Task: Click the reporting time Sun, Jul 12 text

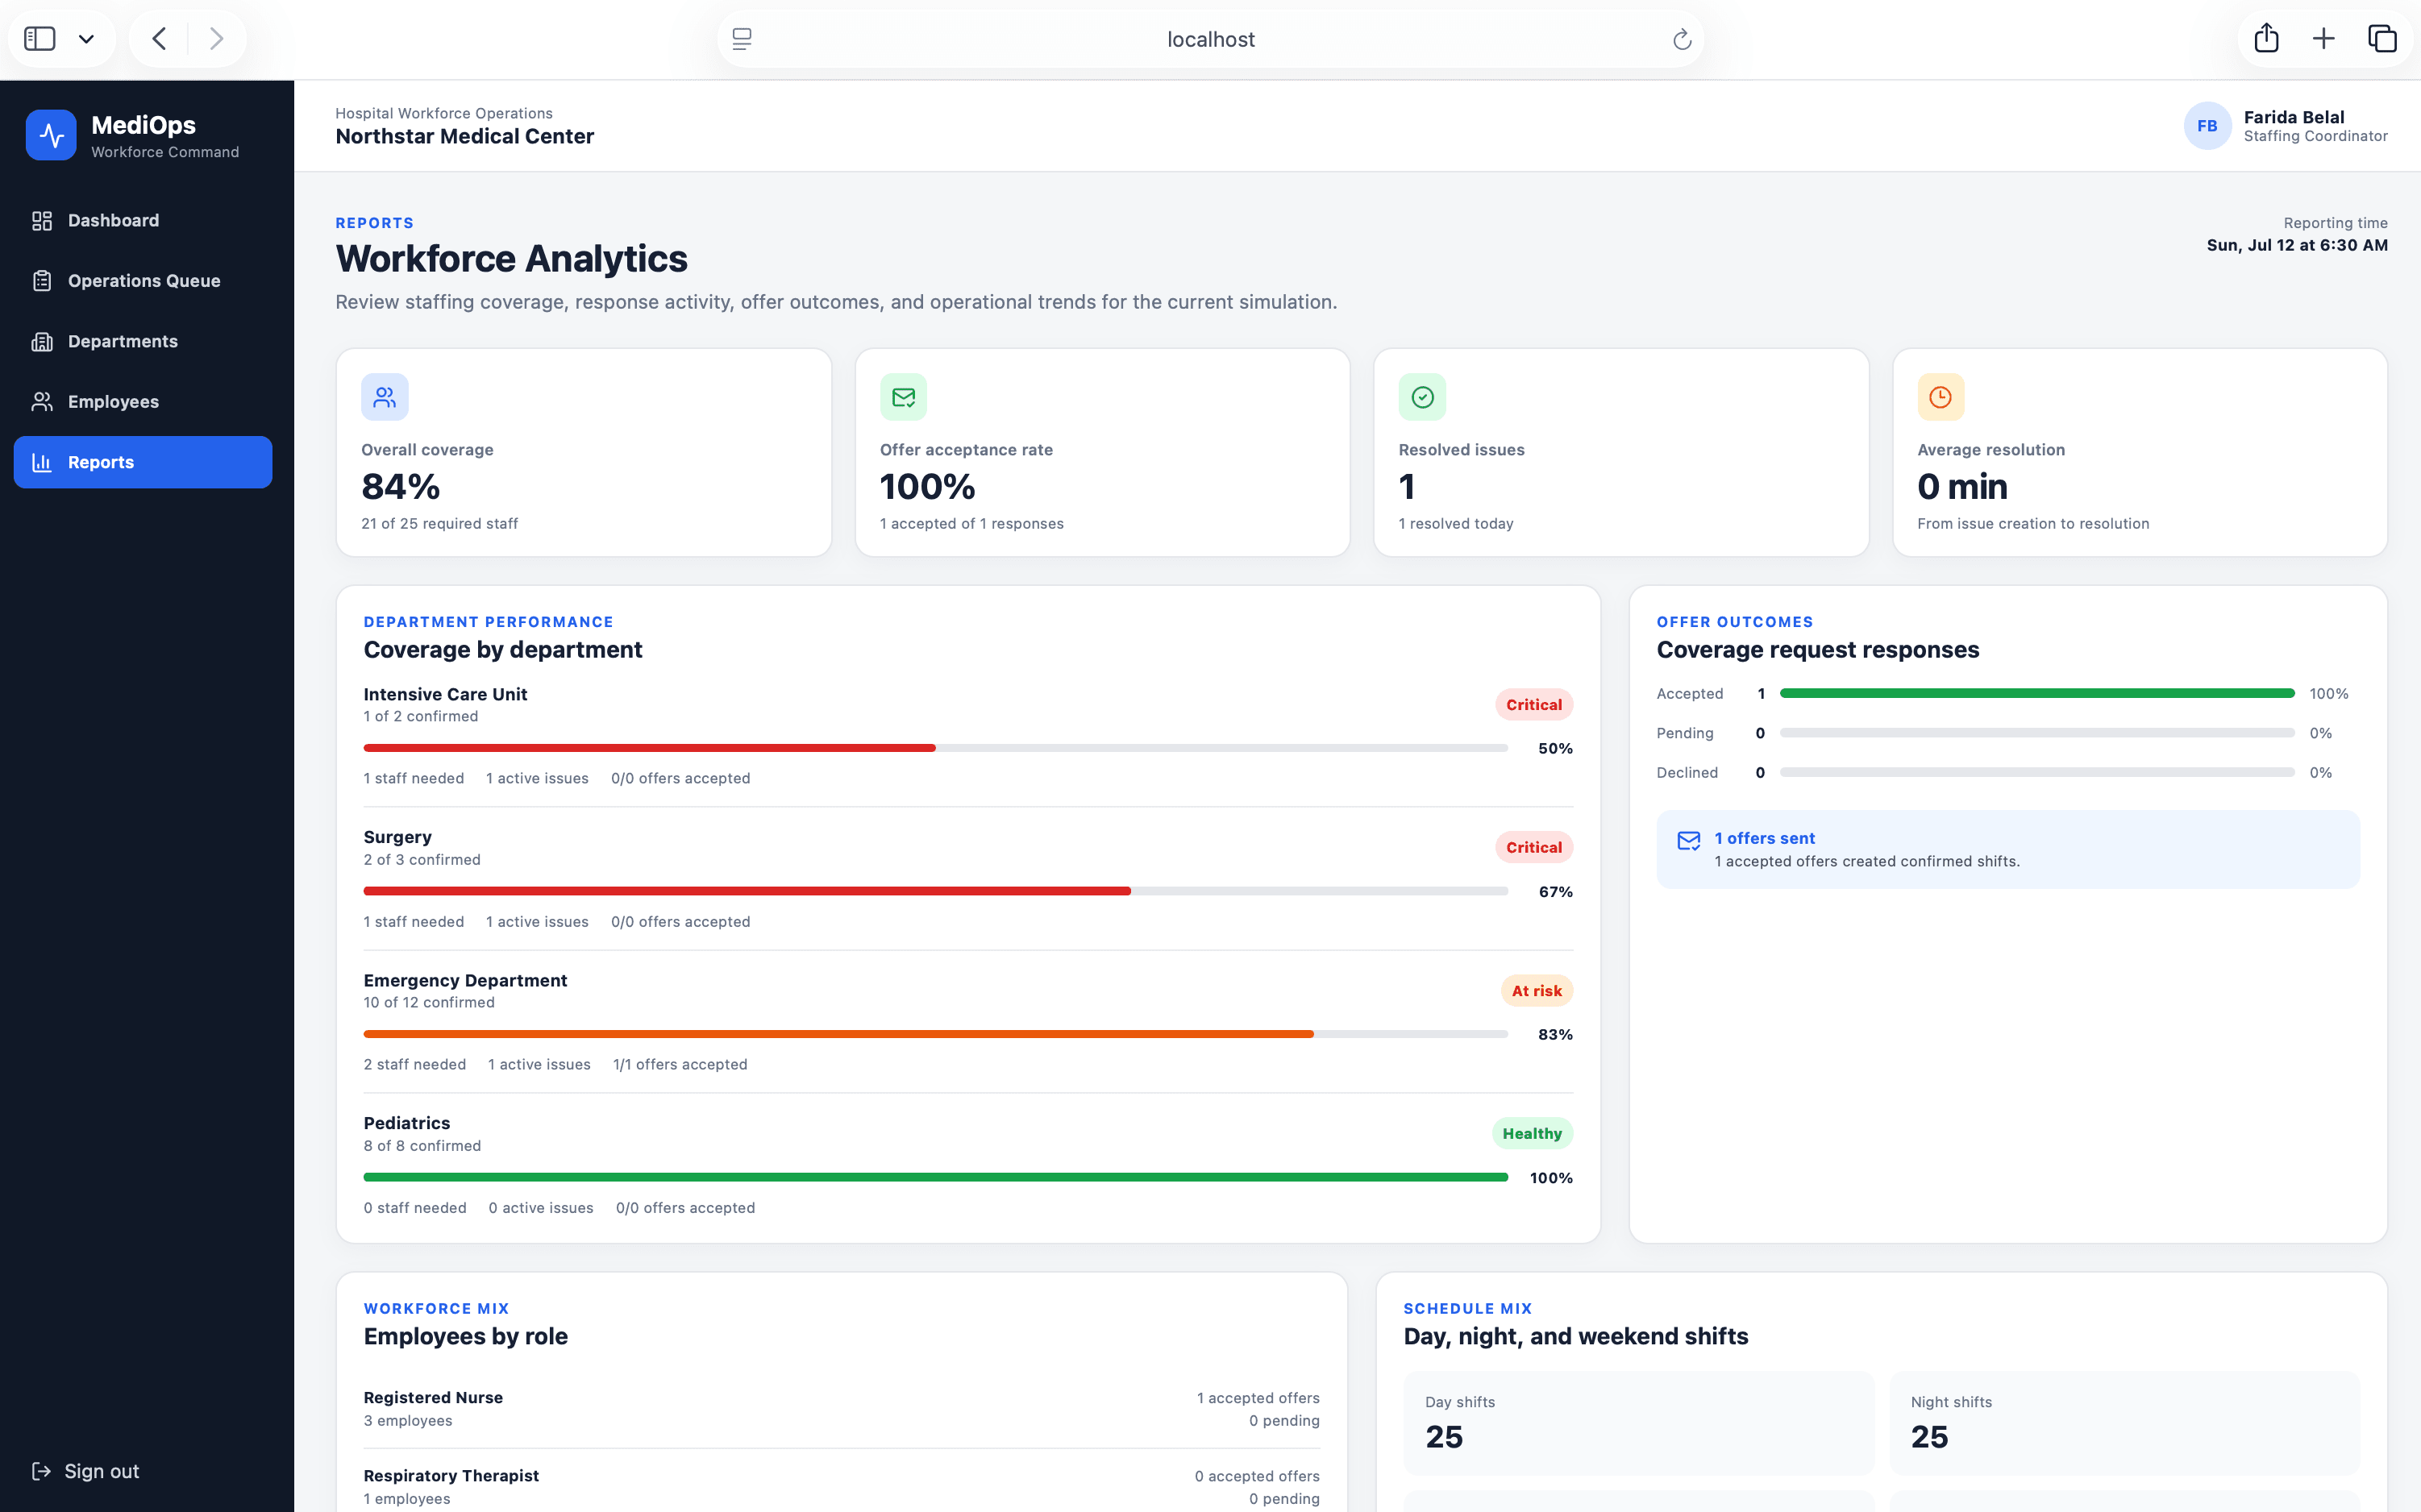Action: click(x=2296, y=245)
